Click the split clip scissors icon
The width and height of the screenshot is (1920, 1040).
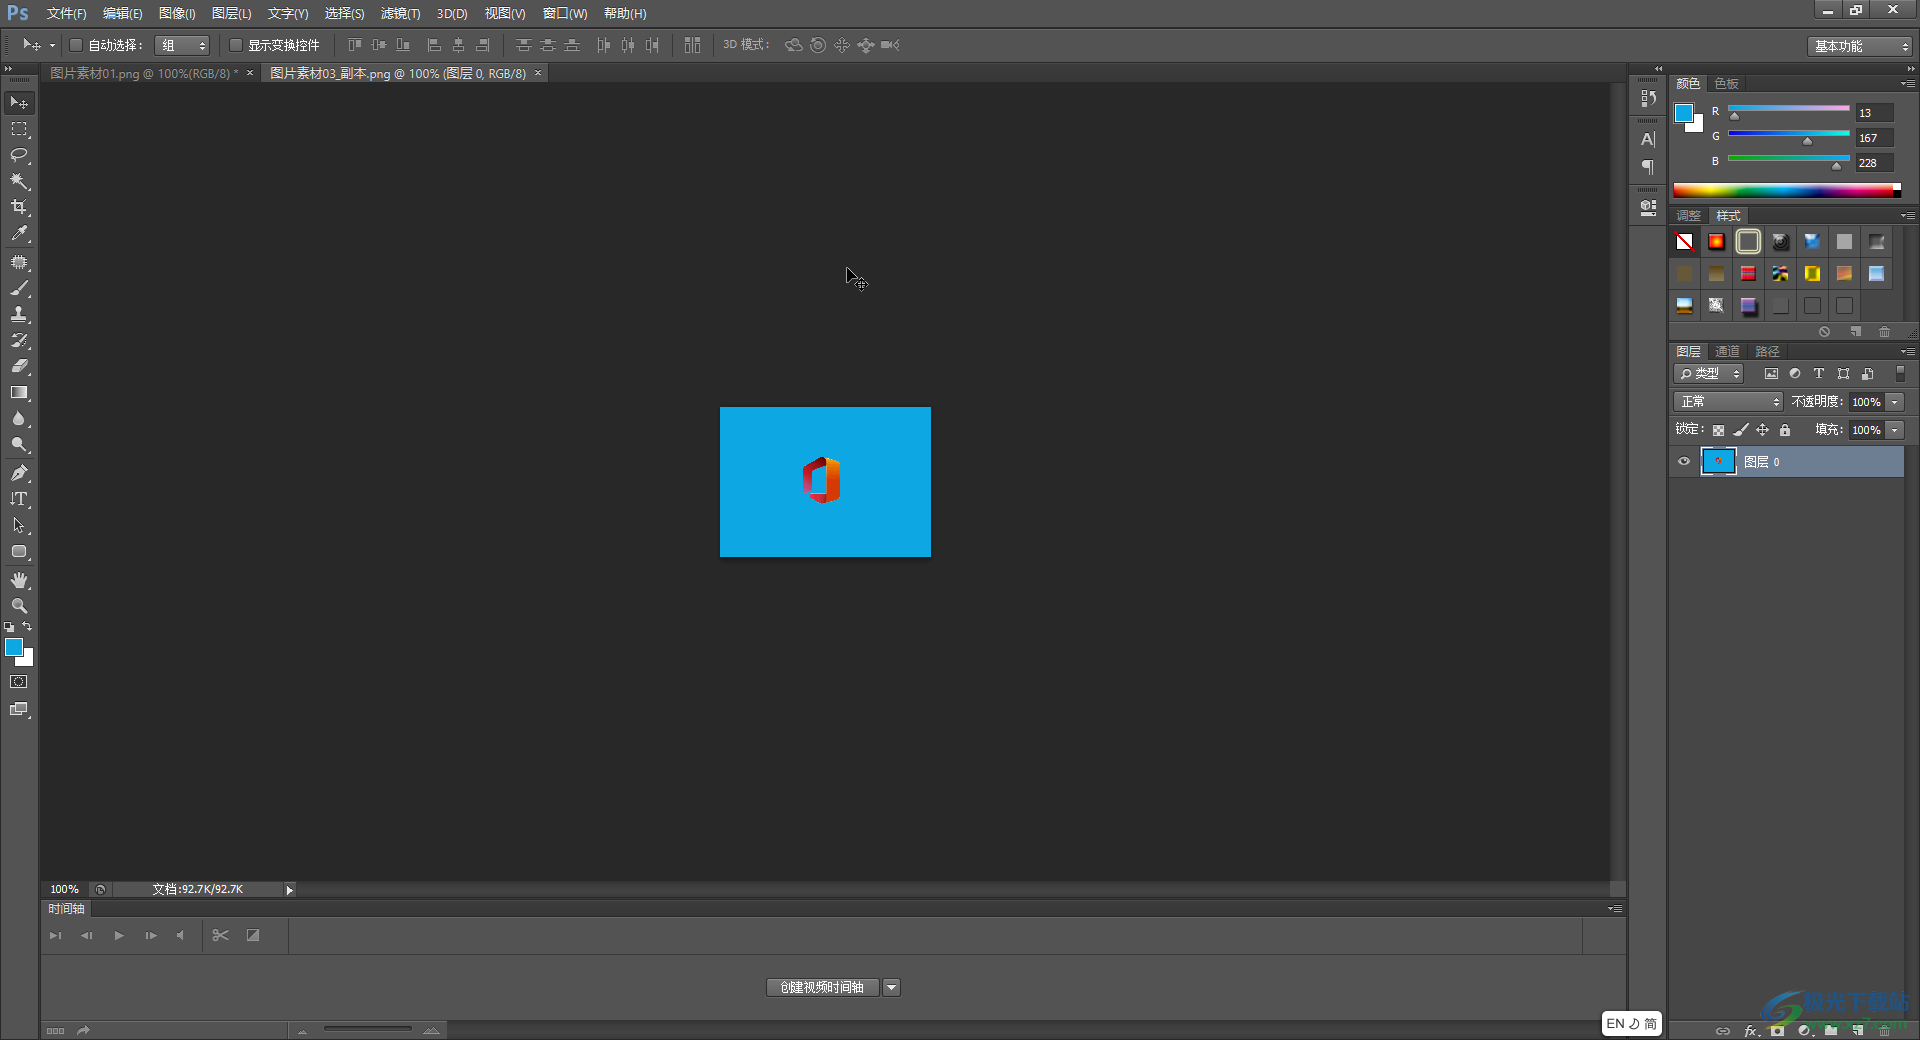(x=221, y=936)
